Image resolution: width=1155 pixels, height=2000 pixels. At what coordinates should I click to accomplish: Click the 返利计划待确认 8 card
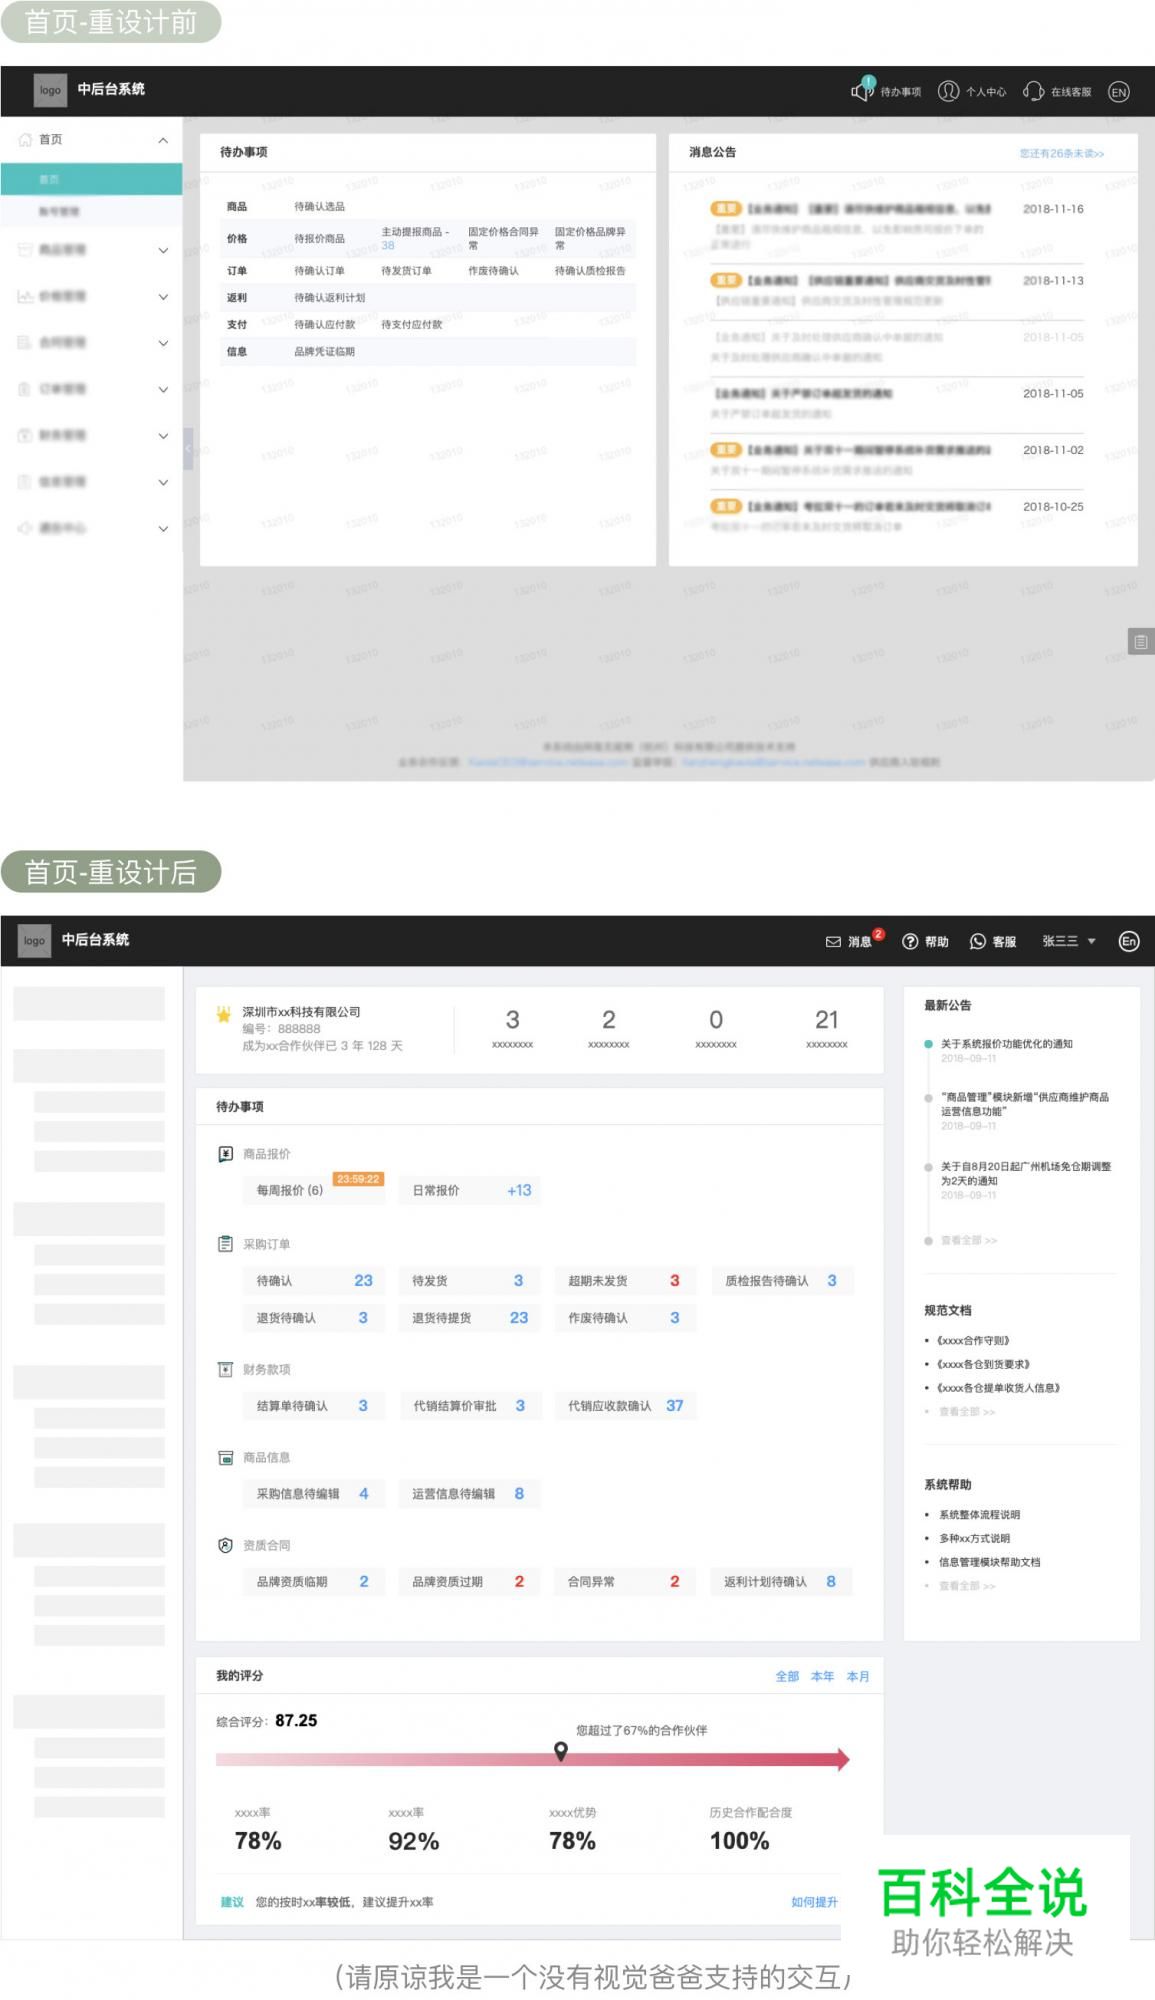pyautogui.click(x=782, y=1582)
